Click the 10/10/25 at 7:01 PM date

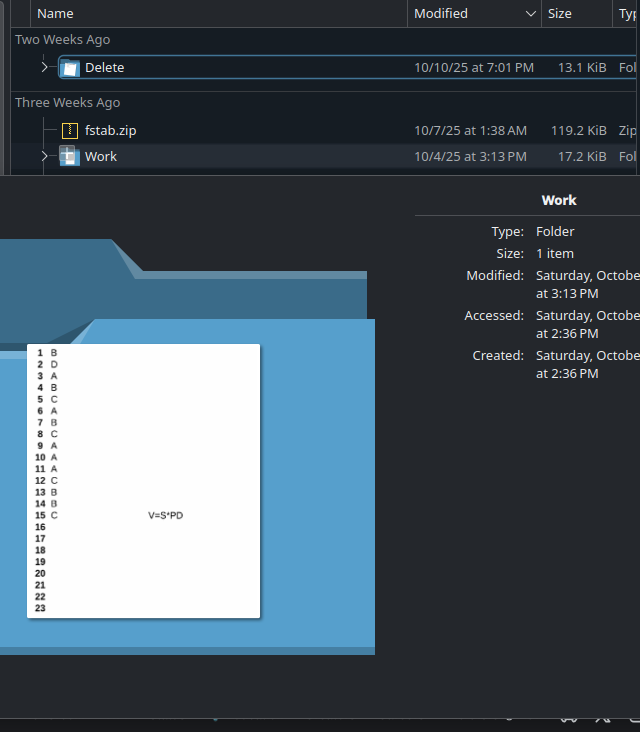click(474, 68)
